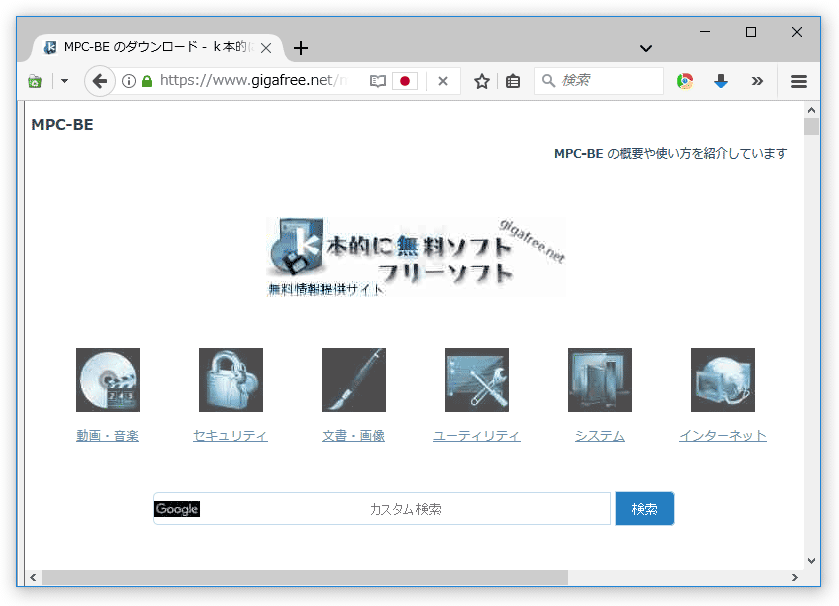Focus the gigafree.net URL address field
The image size is (839, 606).
(253, 81)
